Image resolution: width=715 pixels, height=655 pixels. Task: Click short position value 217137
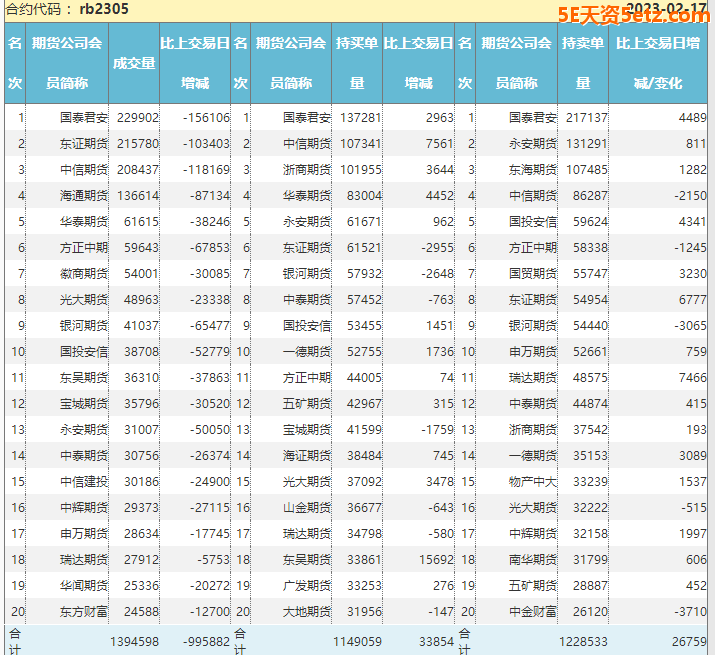pos(587,118)
